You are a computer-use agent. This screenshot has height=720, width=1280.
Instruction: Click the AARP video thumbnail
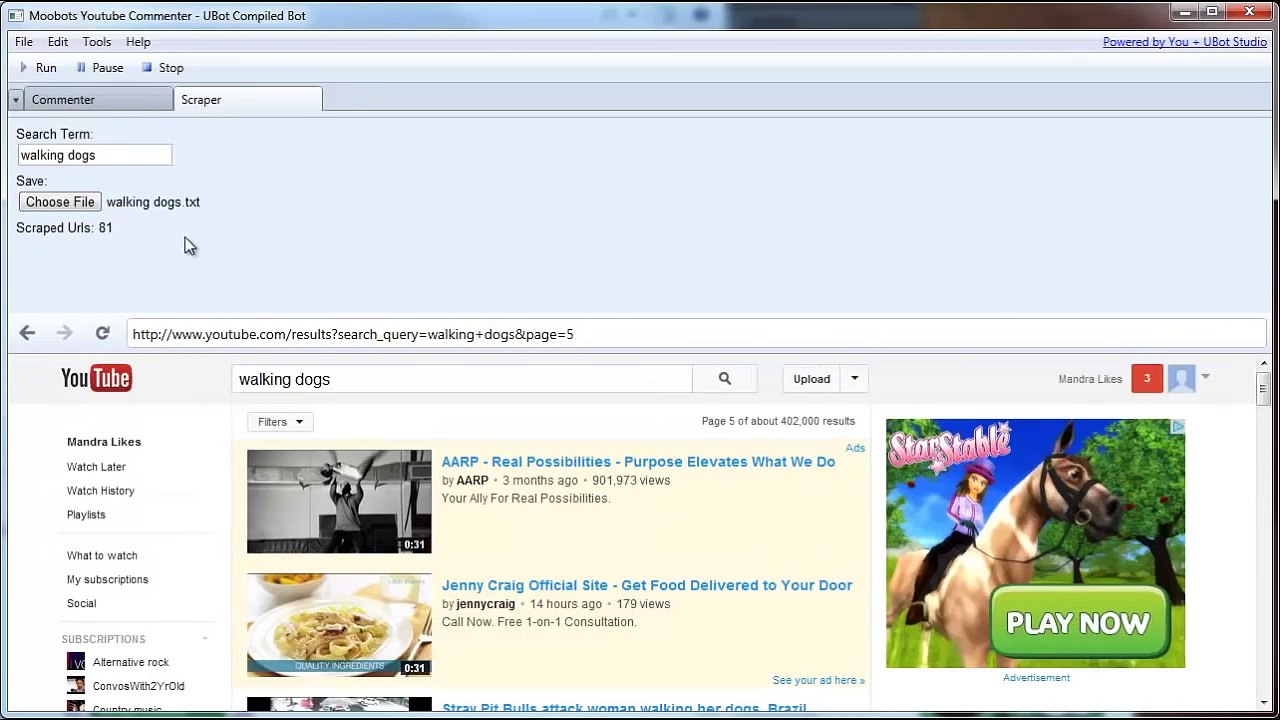(339, 501)
